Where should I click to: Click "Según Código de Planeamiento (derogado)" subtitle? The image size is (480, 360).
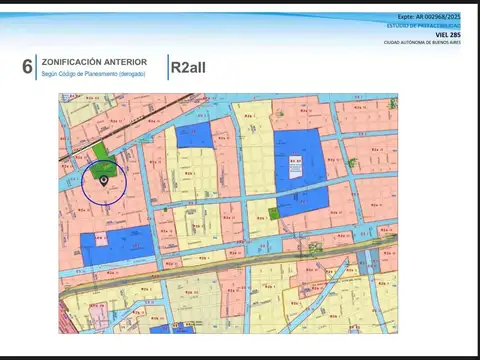[93, 74]
